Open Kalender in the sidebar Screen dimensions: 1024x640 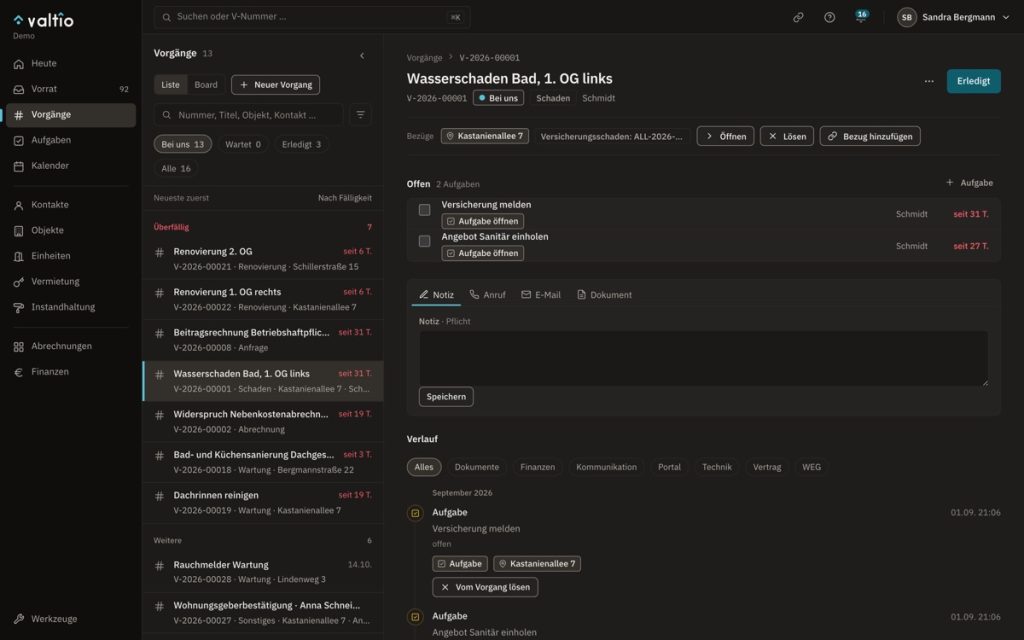[71, 166]
